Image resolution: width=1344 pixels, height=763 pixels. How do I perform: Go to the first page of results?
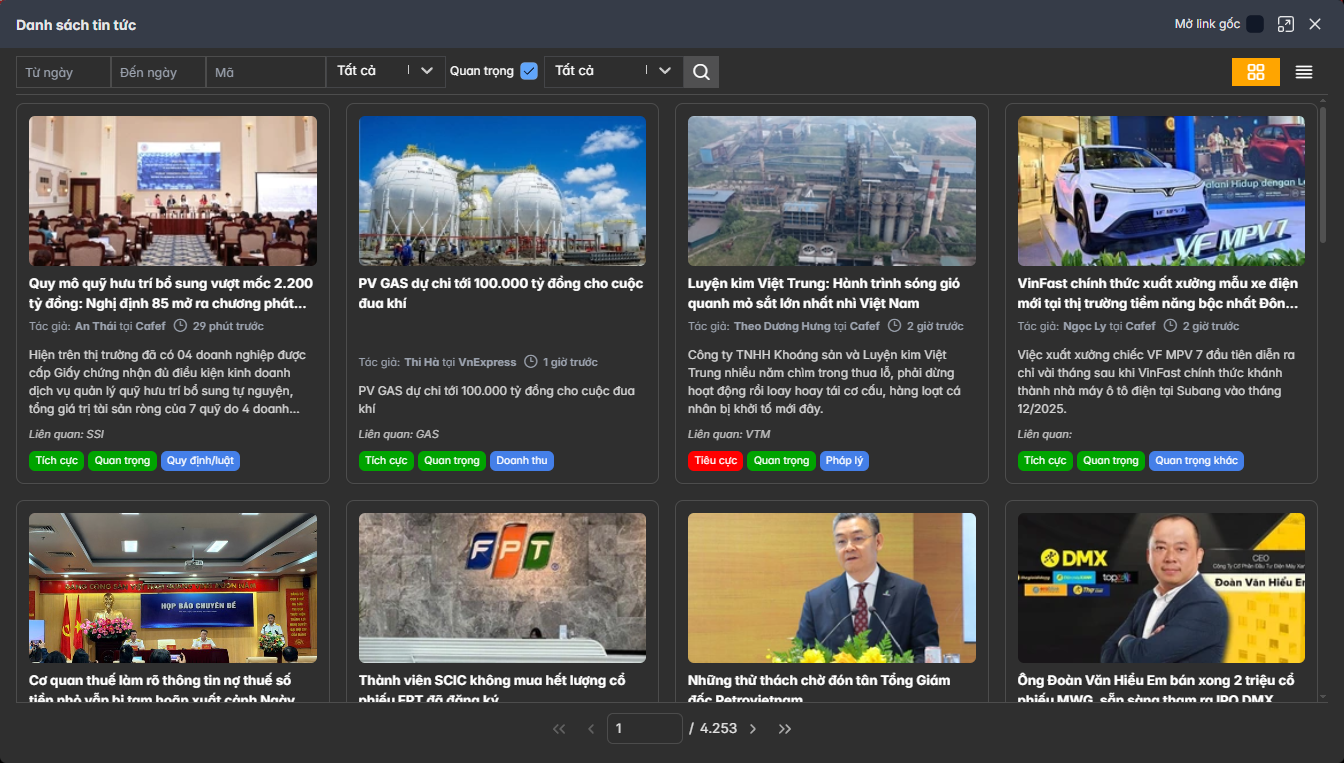[x=559, y=729]
